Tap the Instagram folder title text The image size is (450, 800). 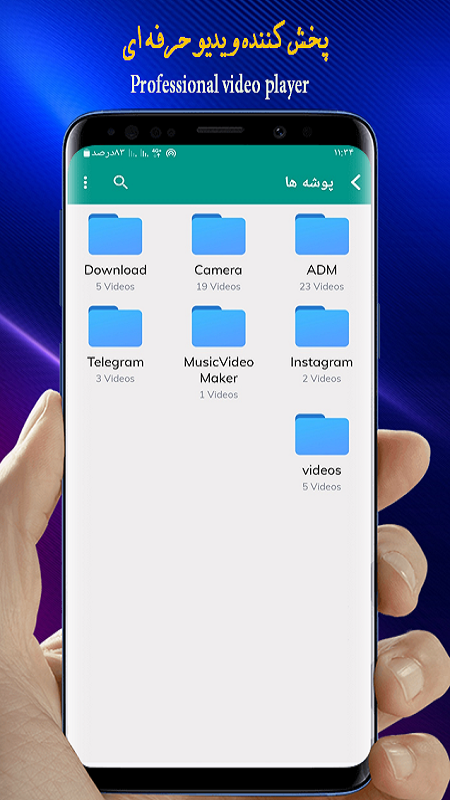tap(321, 362)
